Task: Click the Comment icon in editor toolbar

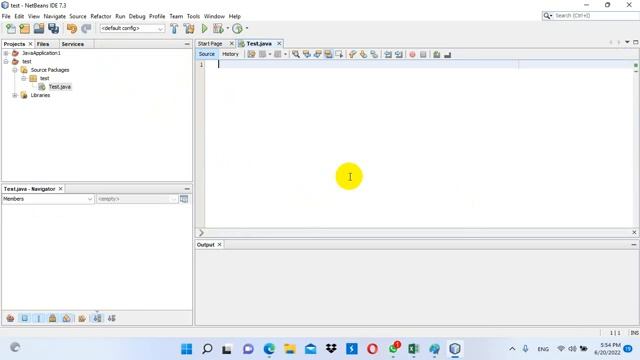Action: pyautogui.click(x=437, y=54)
